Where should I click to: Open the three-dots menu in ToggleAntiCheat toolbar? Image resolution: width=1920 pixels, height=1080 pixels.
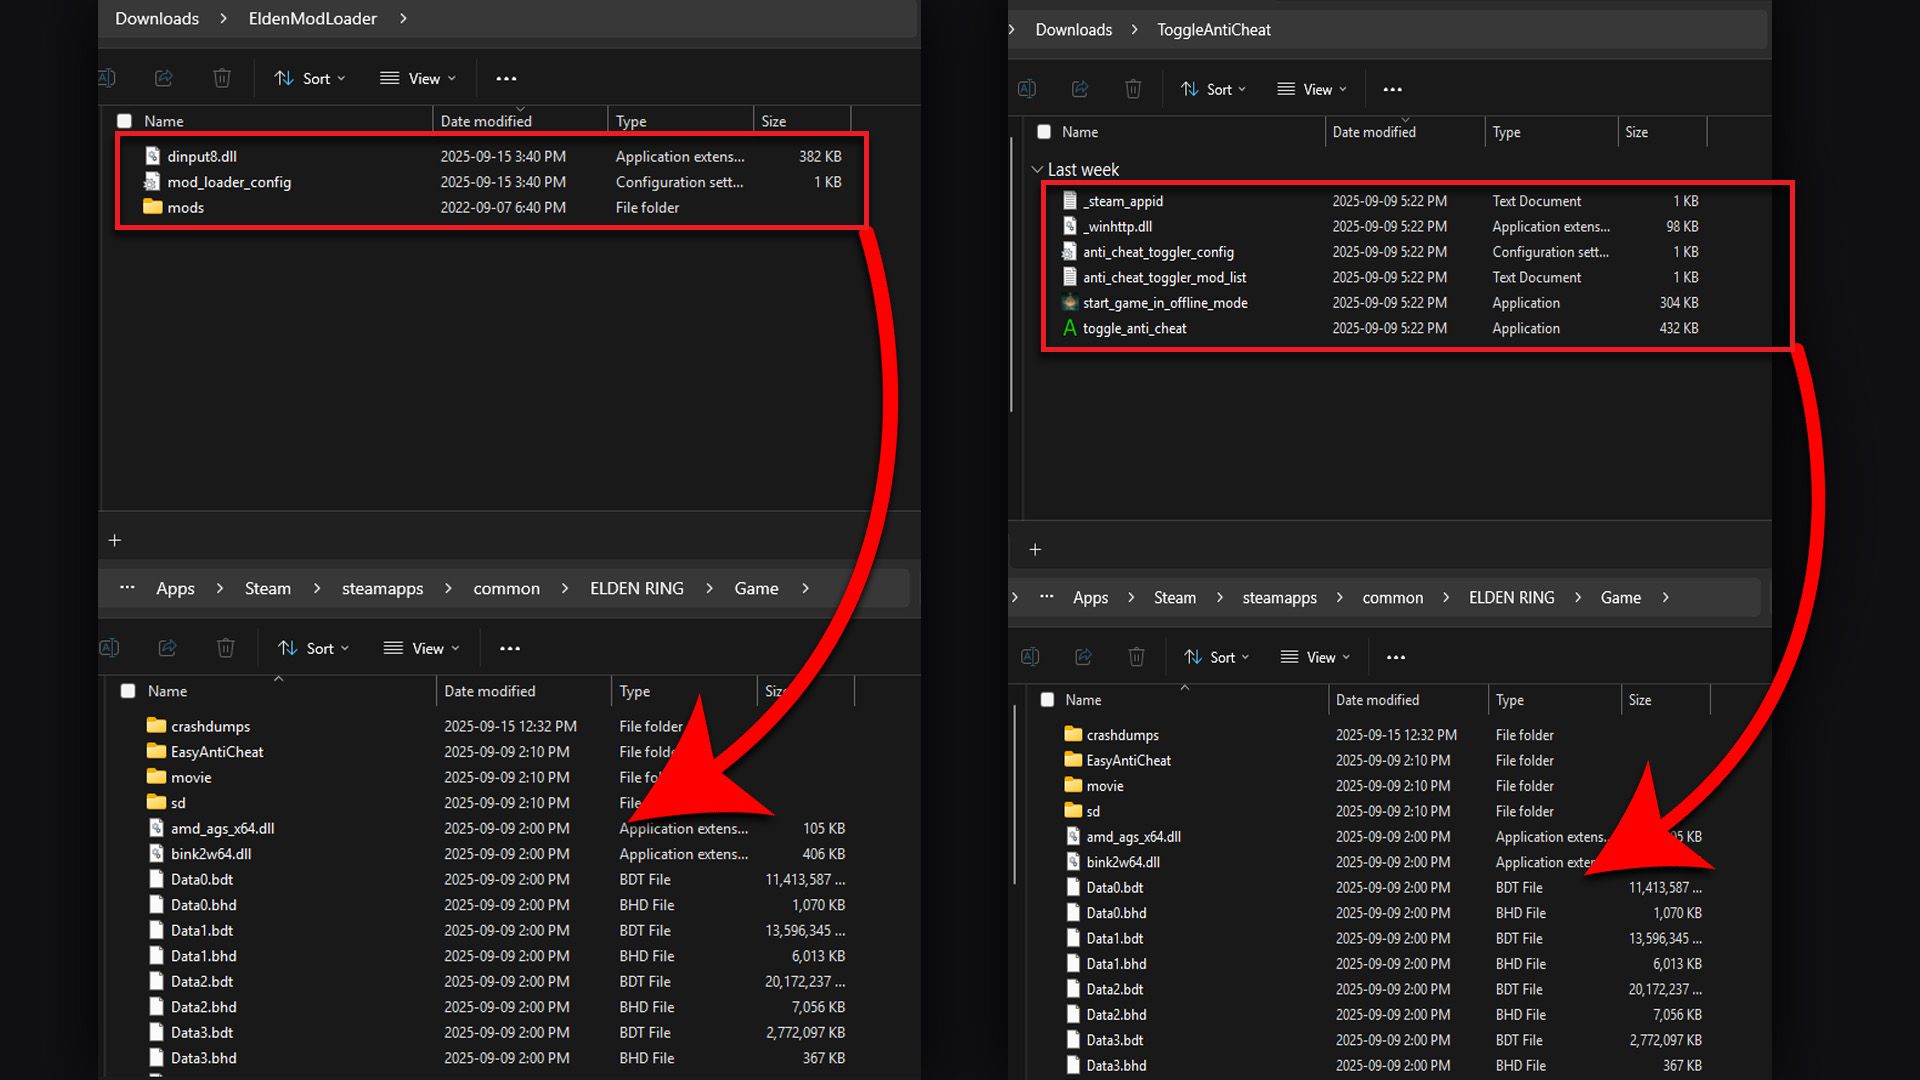coord(1392,89)
